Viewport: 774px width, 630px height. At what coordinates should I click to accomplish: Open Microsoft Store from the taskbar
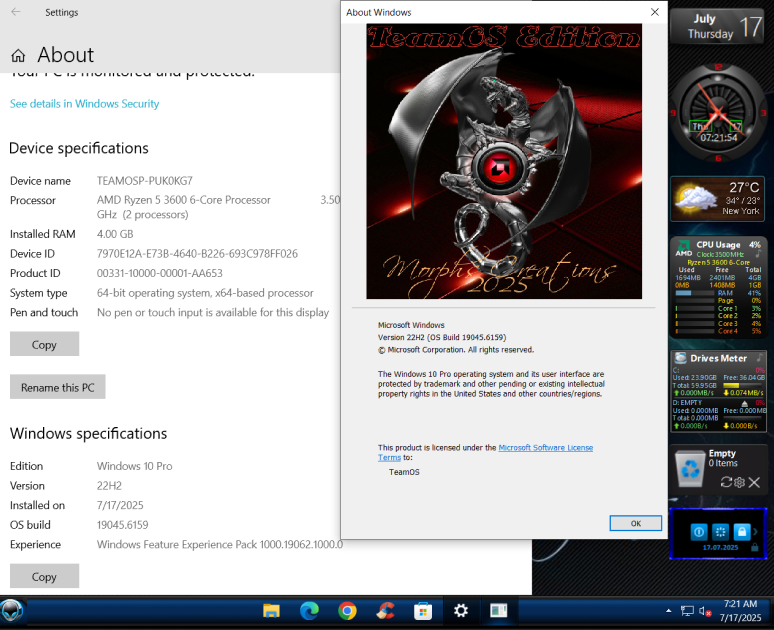click(423, 611)
